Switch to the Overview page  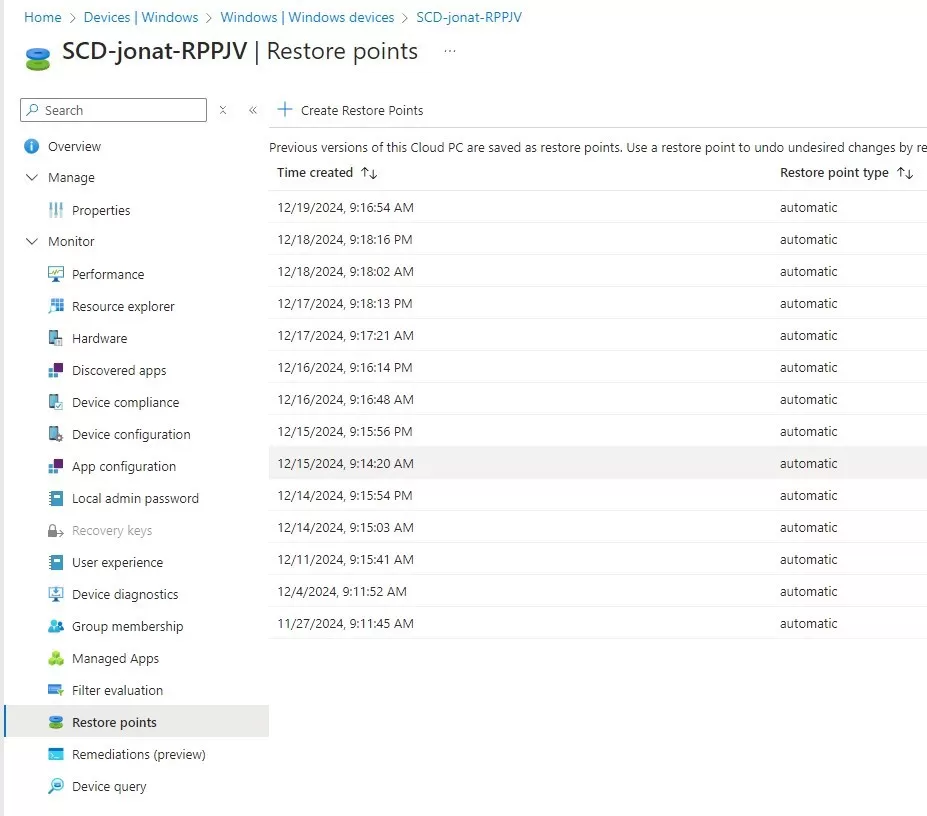[x=72, y=146]
